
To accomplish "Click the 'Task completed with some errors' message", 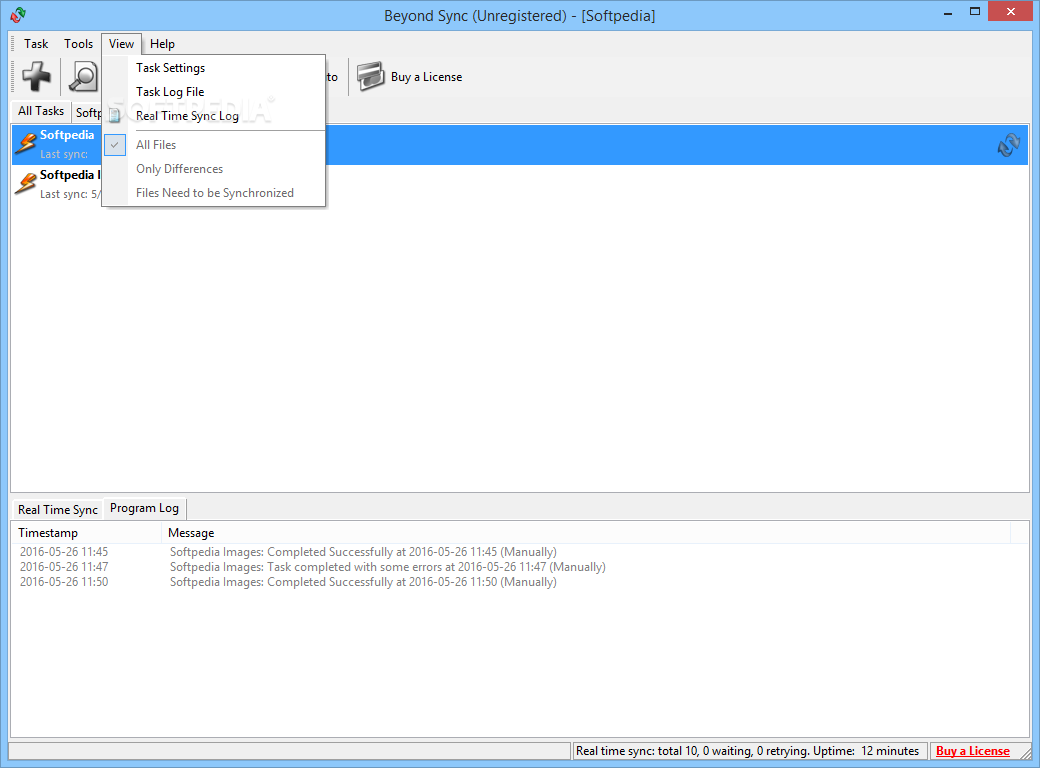I will pos(387,567).
